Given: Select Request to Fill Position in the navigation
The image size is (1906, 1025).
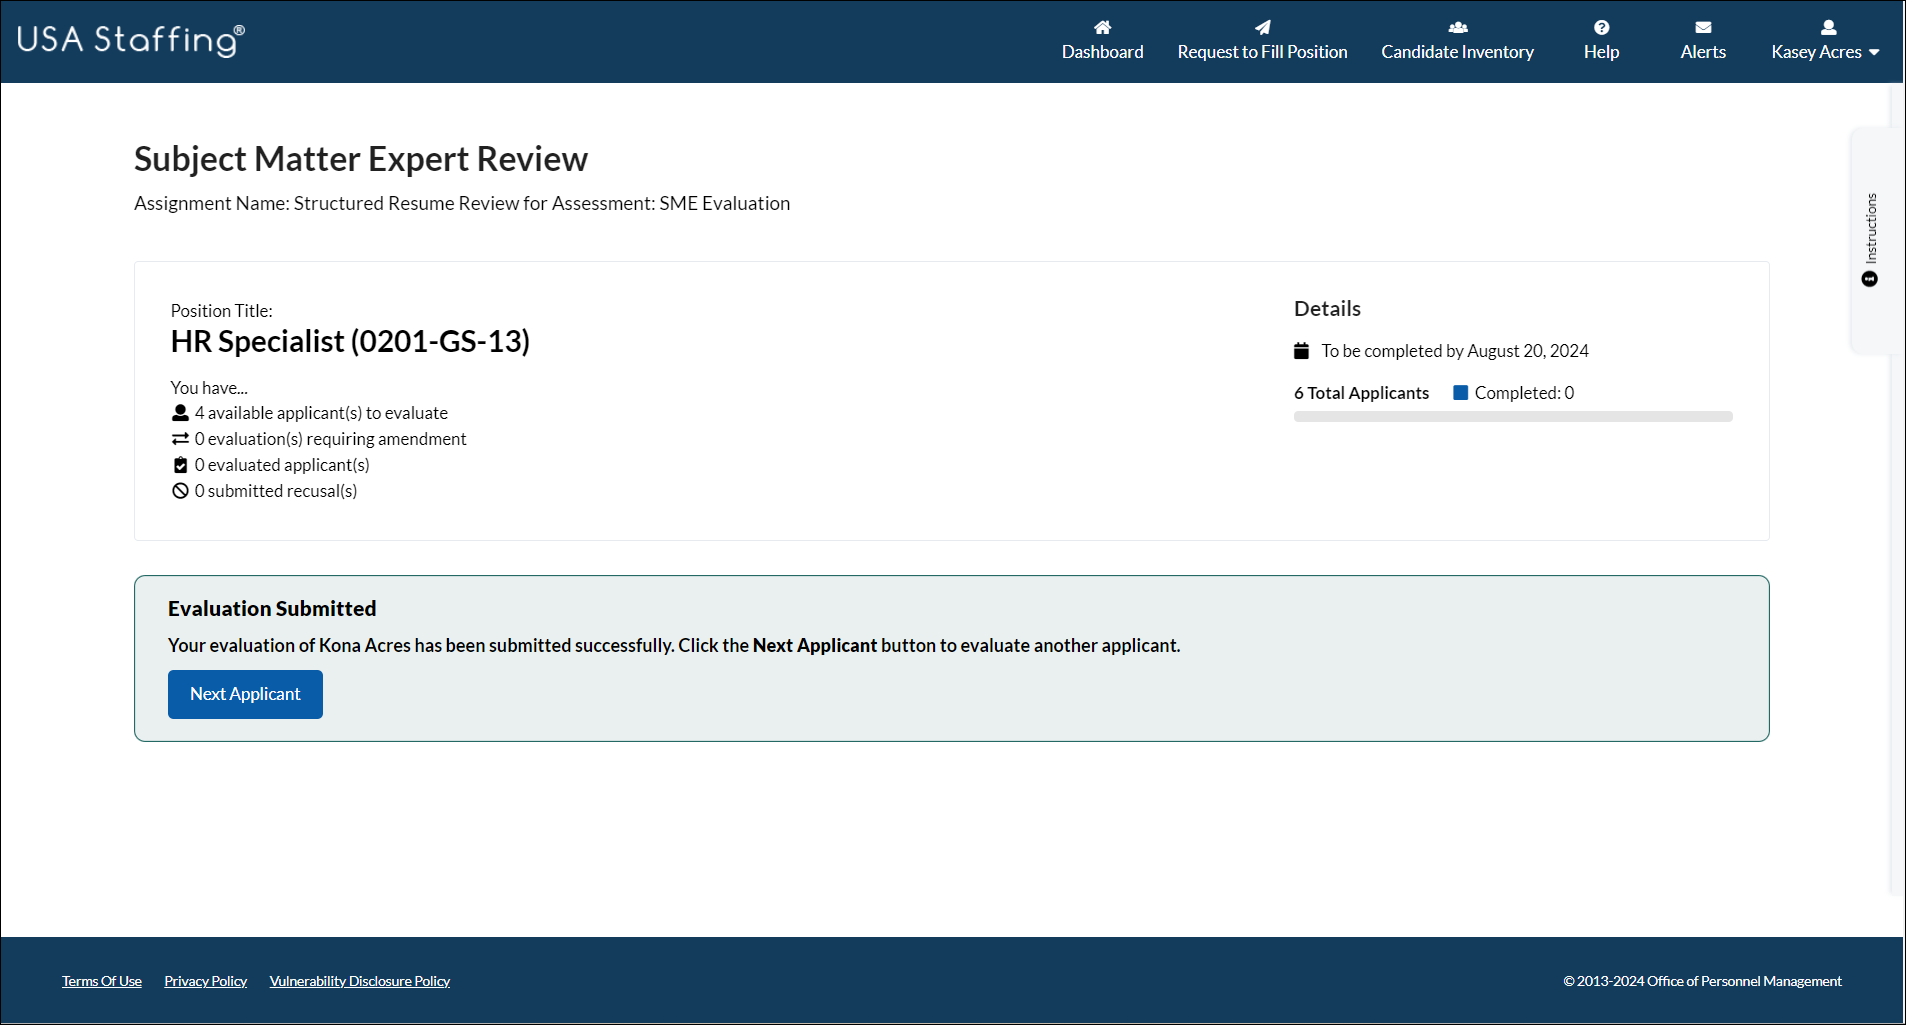Looking at the screenshot, I should 1262,51.
